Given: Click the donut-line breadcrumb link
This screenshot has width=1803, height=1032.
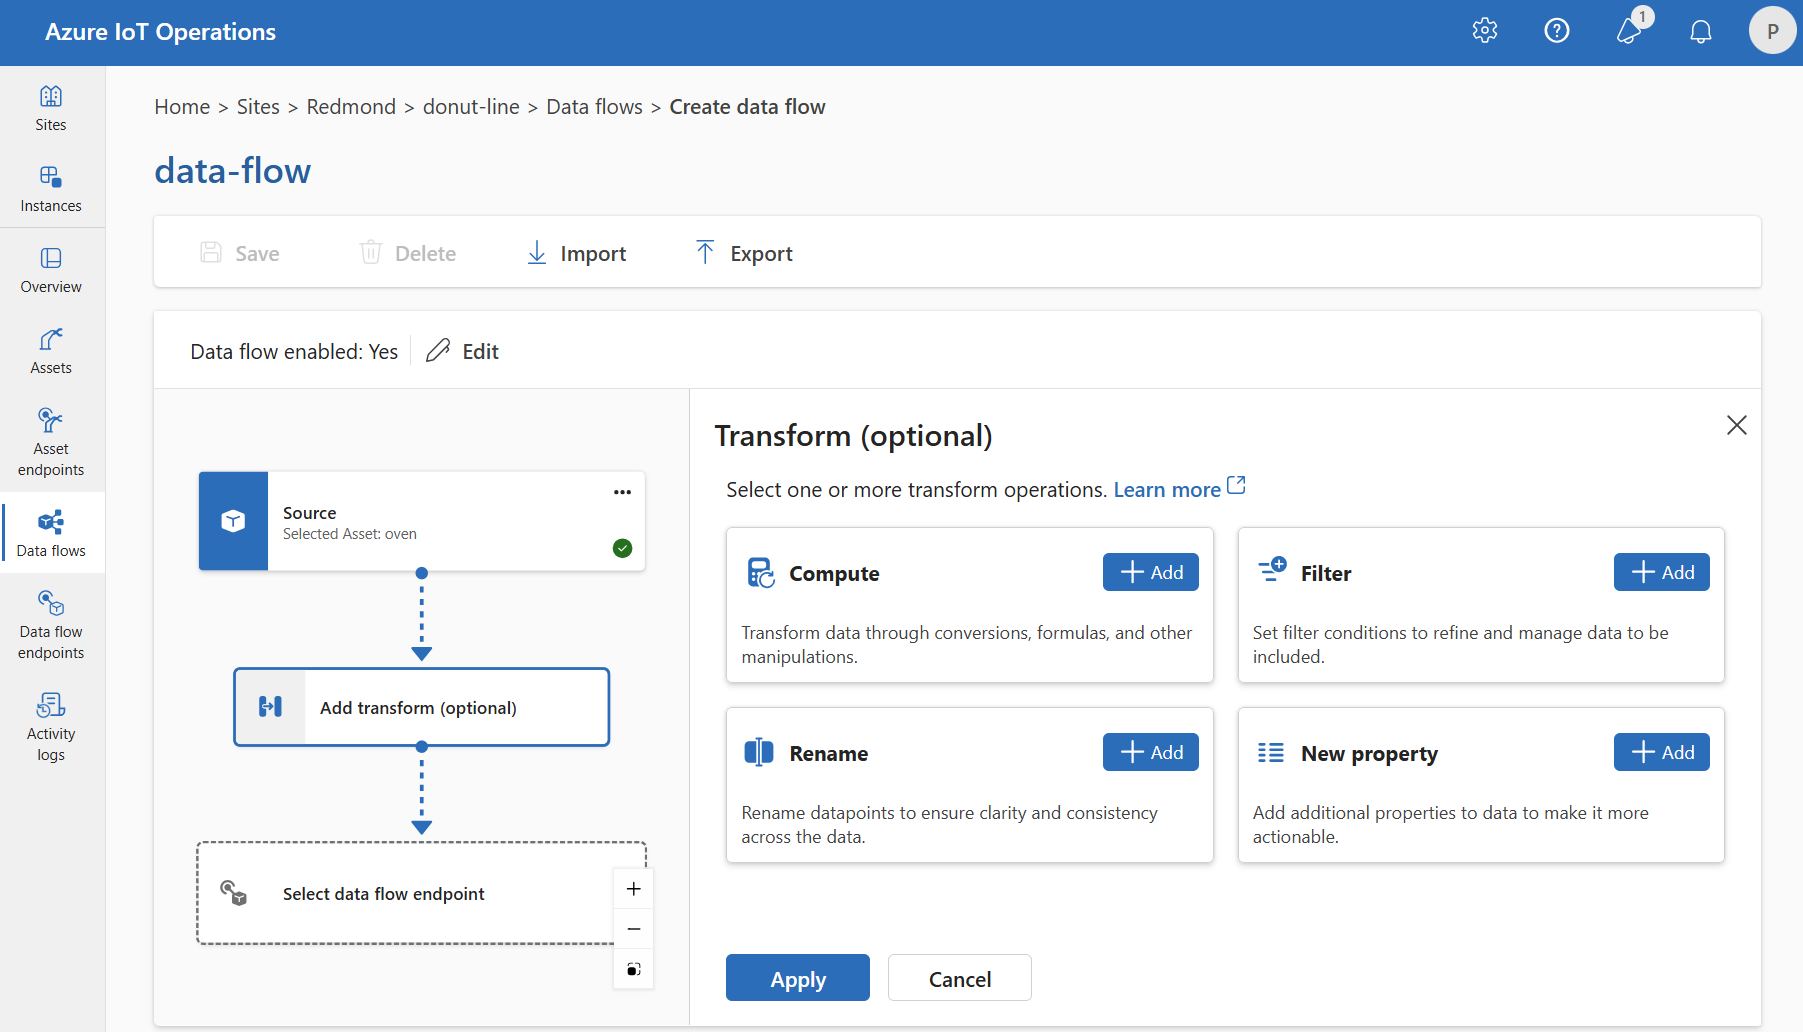Looking at the screenshot, I should click(471, 107).
